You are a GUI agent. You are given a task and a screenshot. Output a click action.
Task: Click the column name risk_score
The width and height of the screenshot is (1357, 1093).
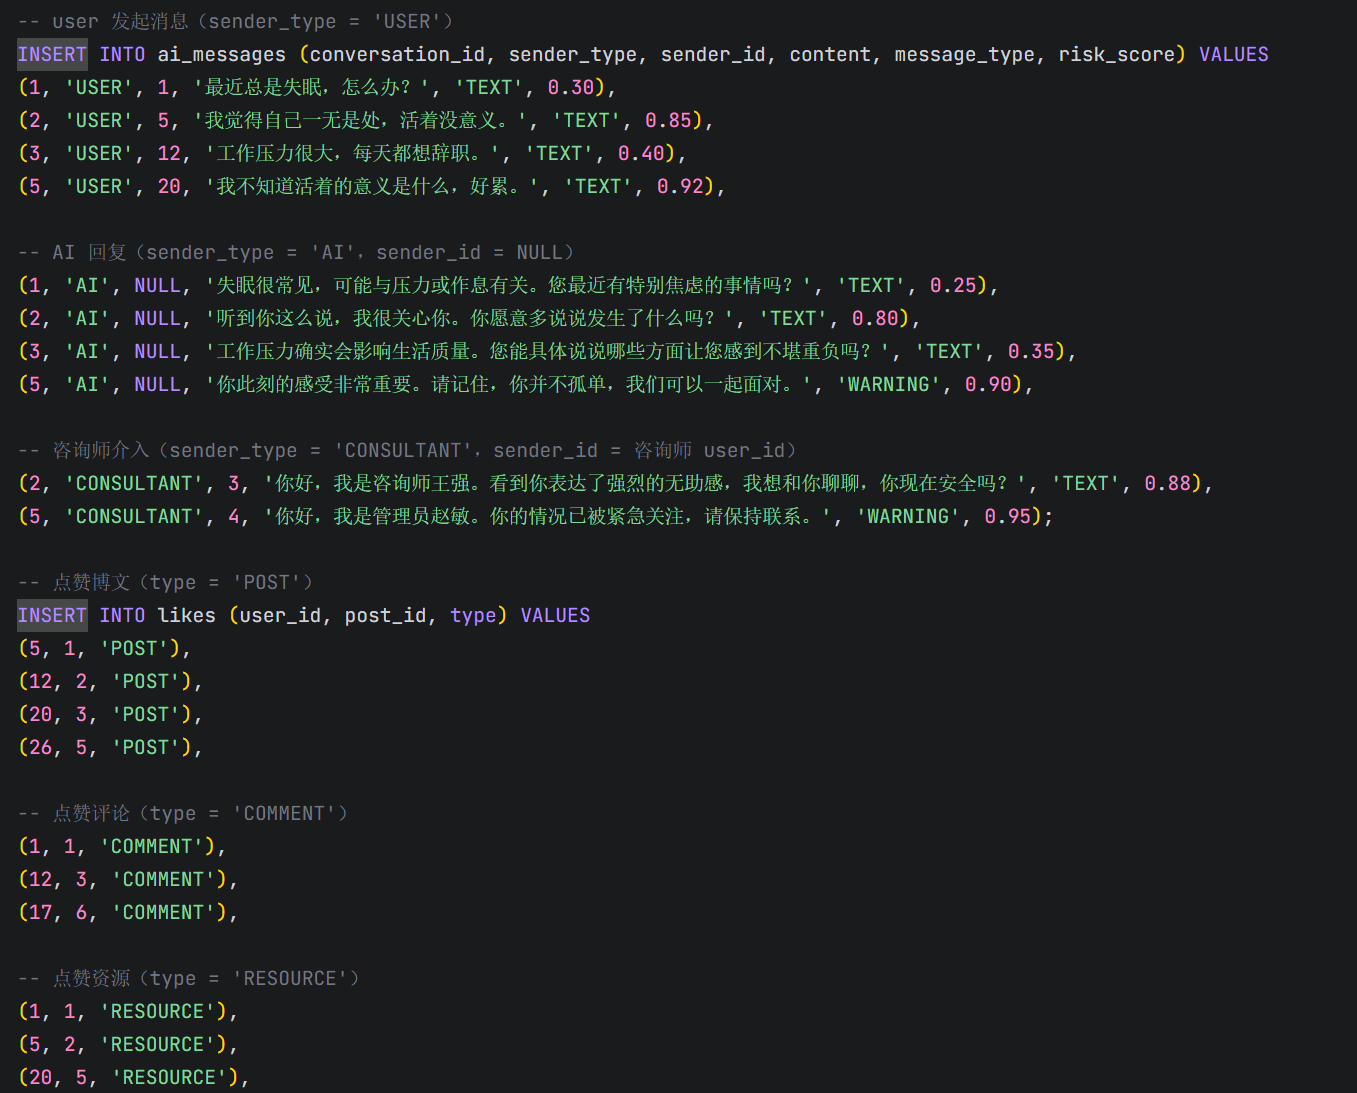pyautogui.click(x=1117, y=54)
